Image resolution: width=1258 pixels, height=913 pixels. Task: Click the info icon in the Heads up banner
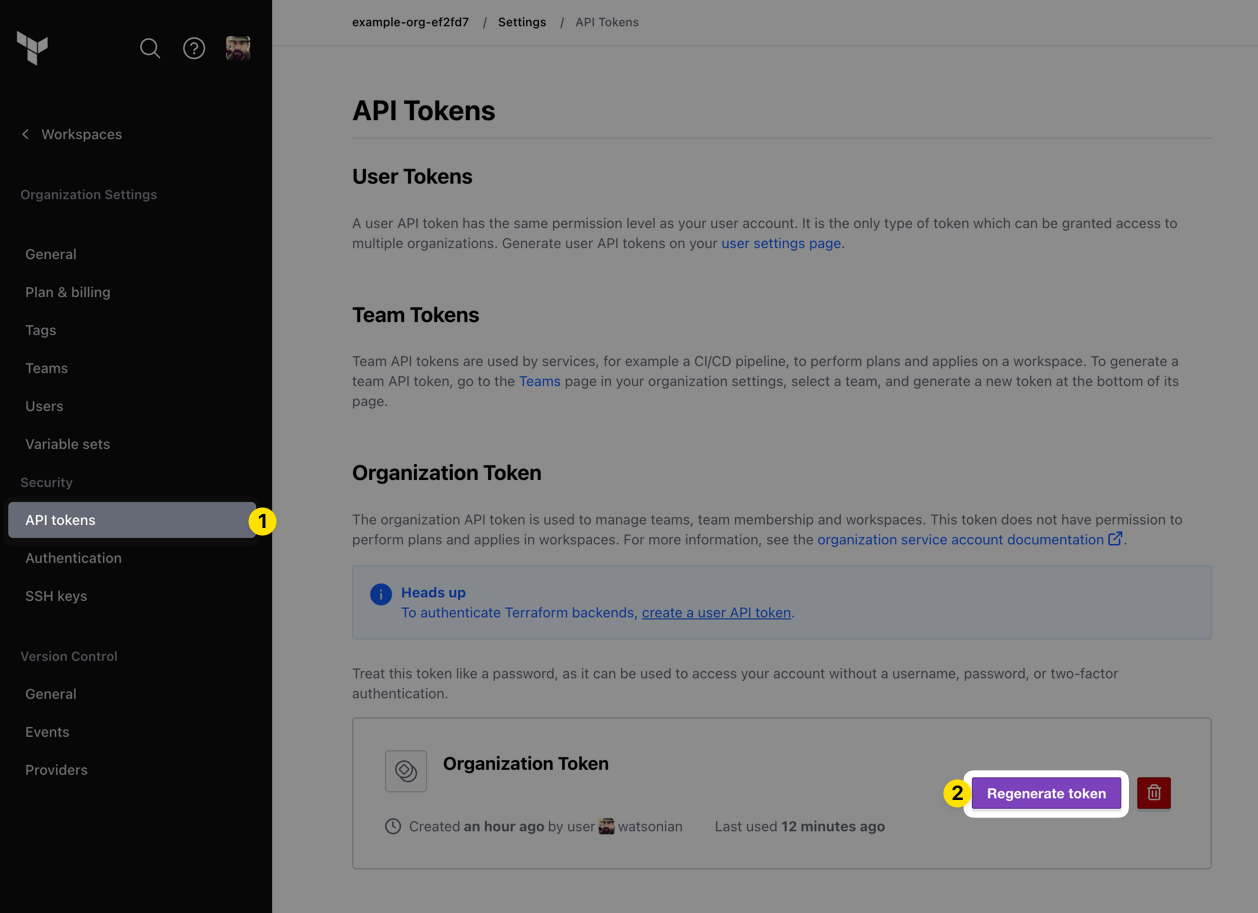click(380, 593)
